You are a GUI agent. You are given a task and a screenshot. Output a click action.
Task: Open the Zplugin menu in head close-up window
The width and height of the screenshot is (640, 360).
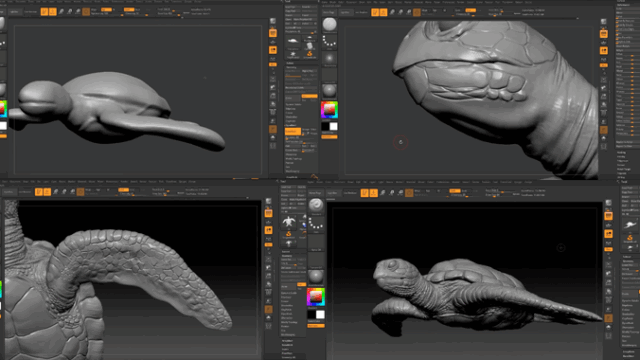(x=520, y=2)
